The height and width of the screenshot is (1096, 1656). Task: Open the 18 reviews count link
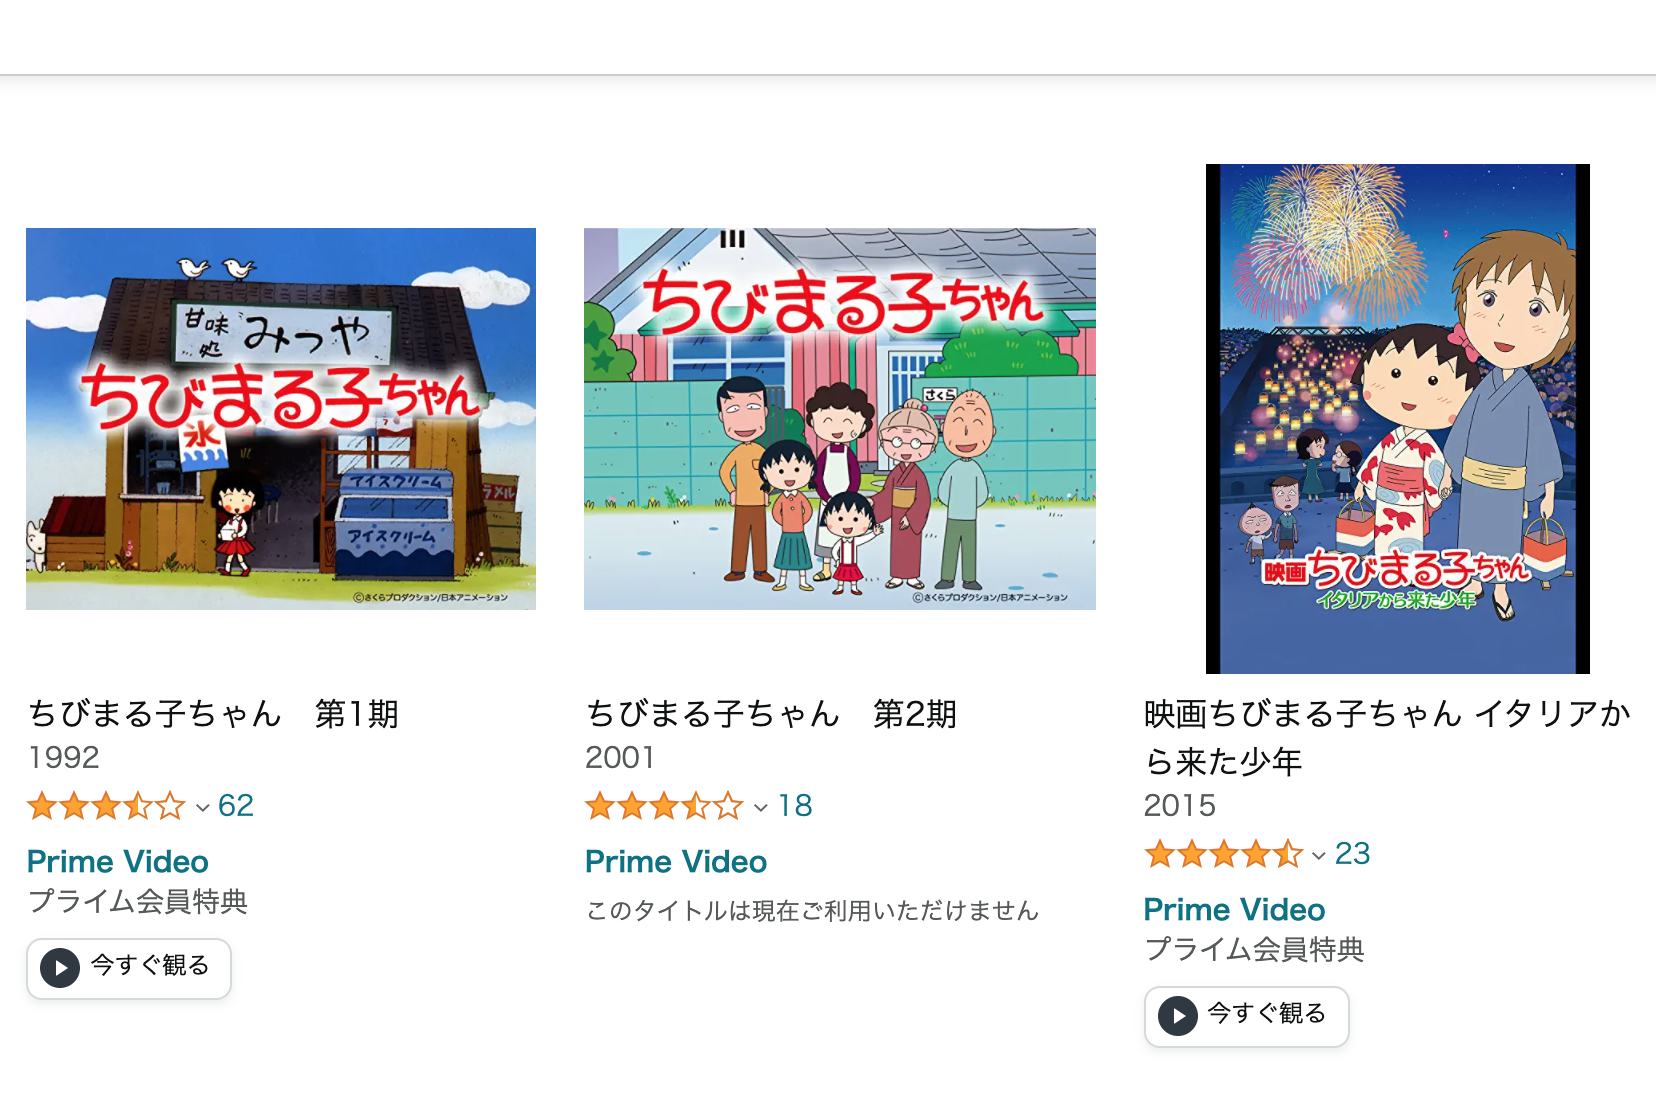pyautogui.click(x=795, y=806)
